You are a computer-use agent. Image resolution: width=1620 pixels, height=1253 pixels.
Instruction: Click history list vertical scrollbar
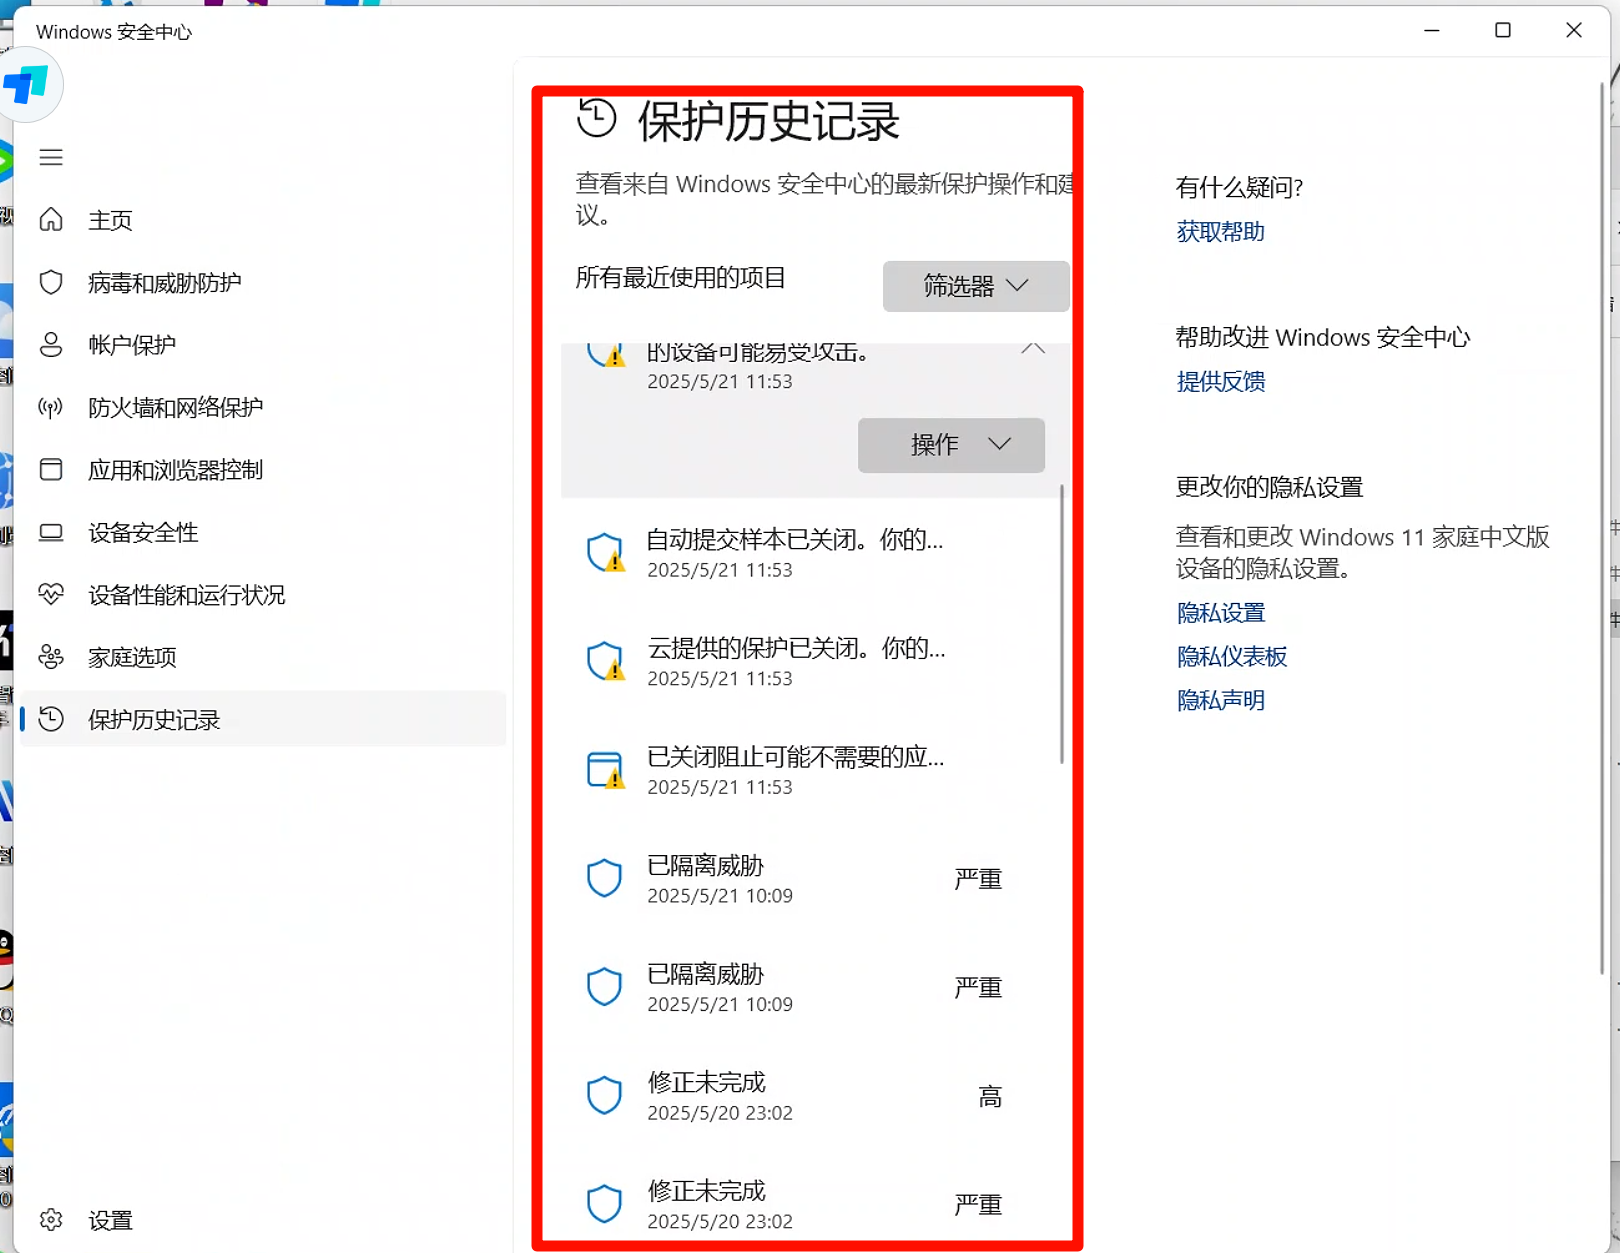1061,625
